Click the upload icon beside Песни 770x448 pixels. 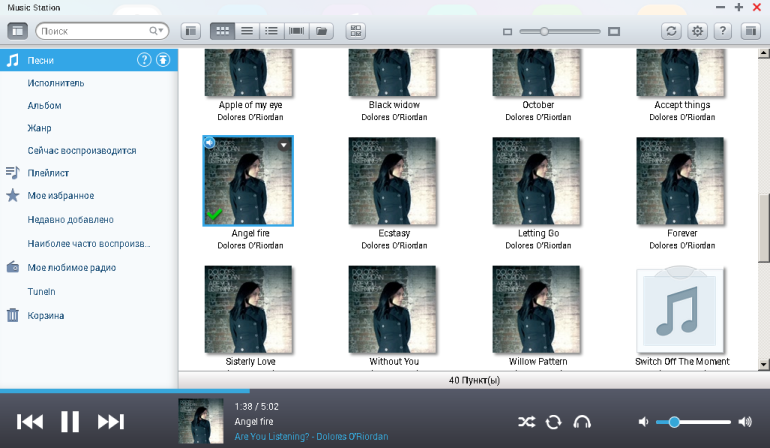click(x=163, y=60)
